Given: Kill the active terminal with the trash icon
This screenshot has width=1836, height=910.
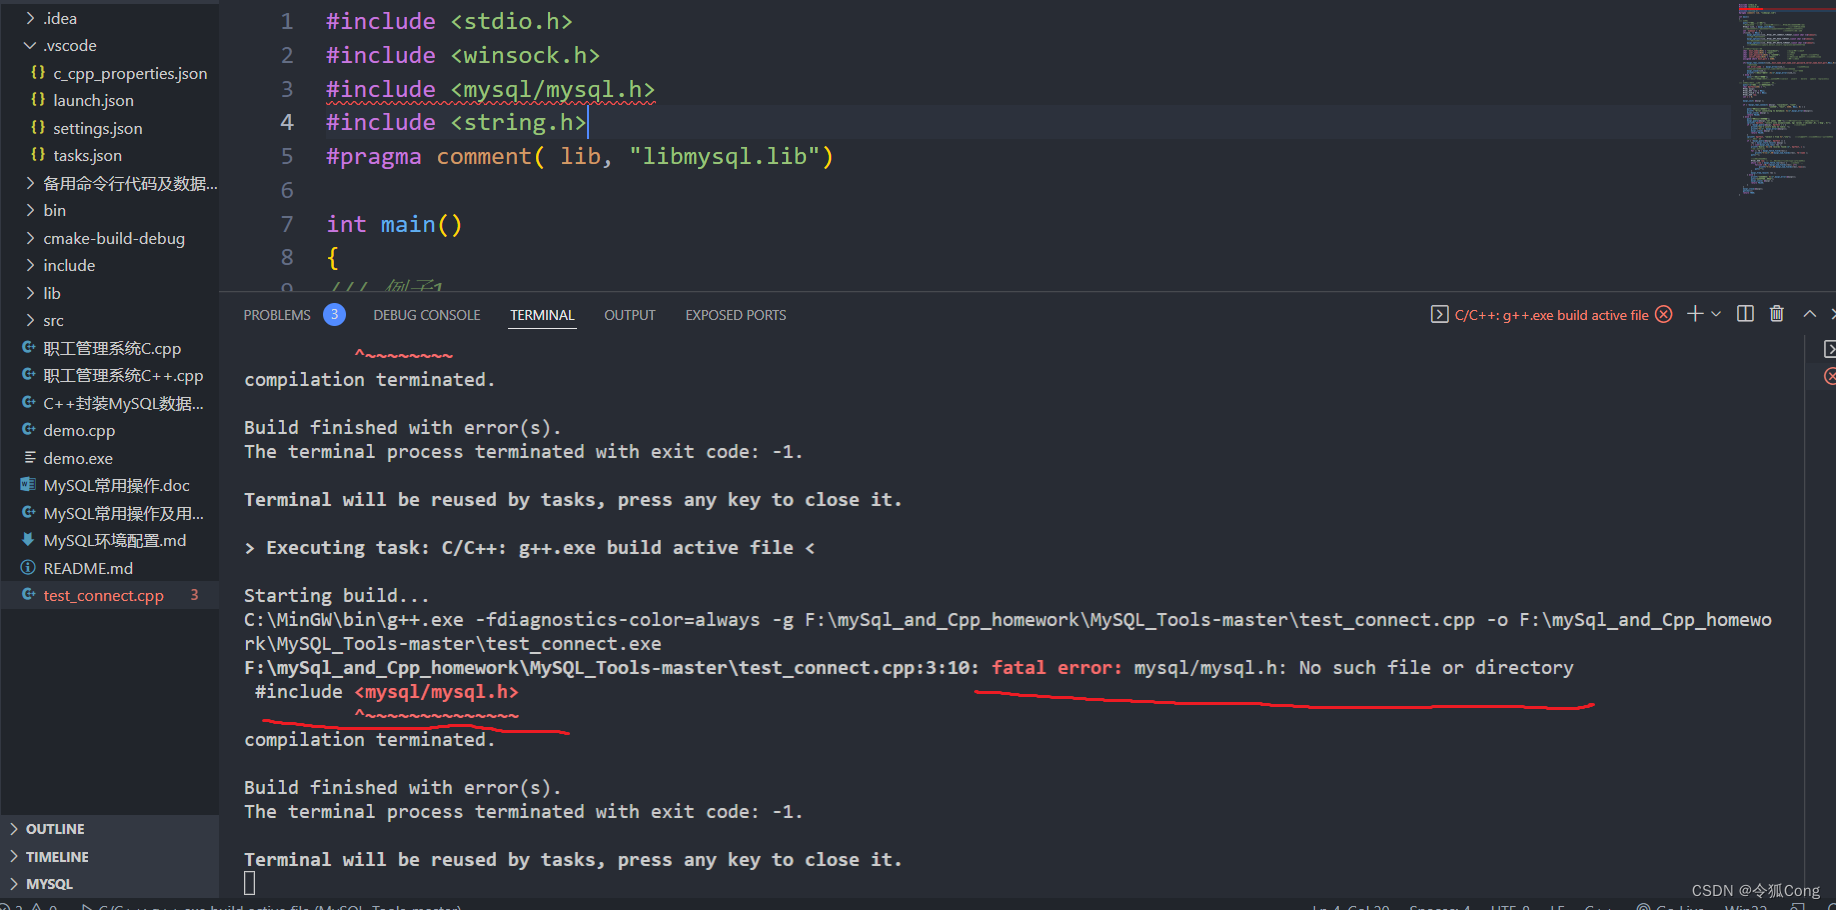Looking at the screenshot, I should click(x=1776, y=313).
